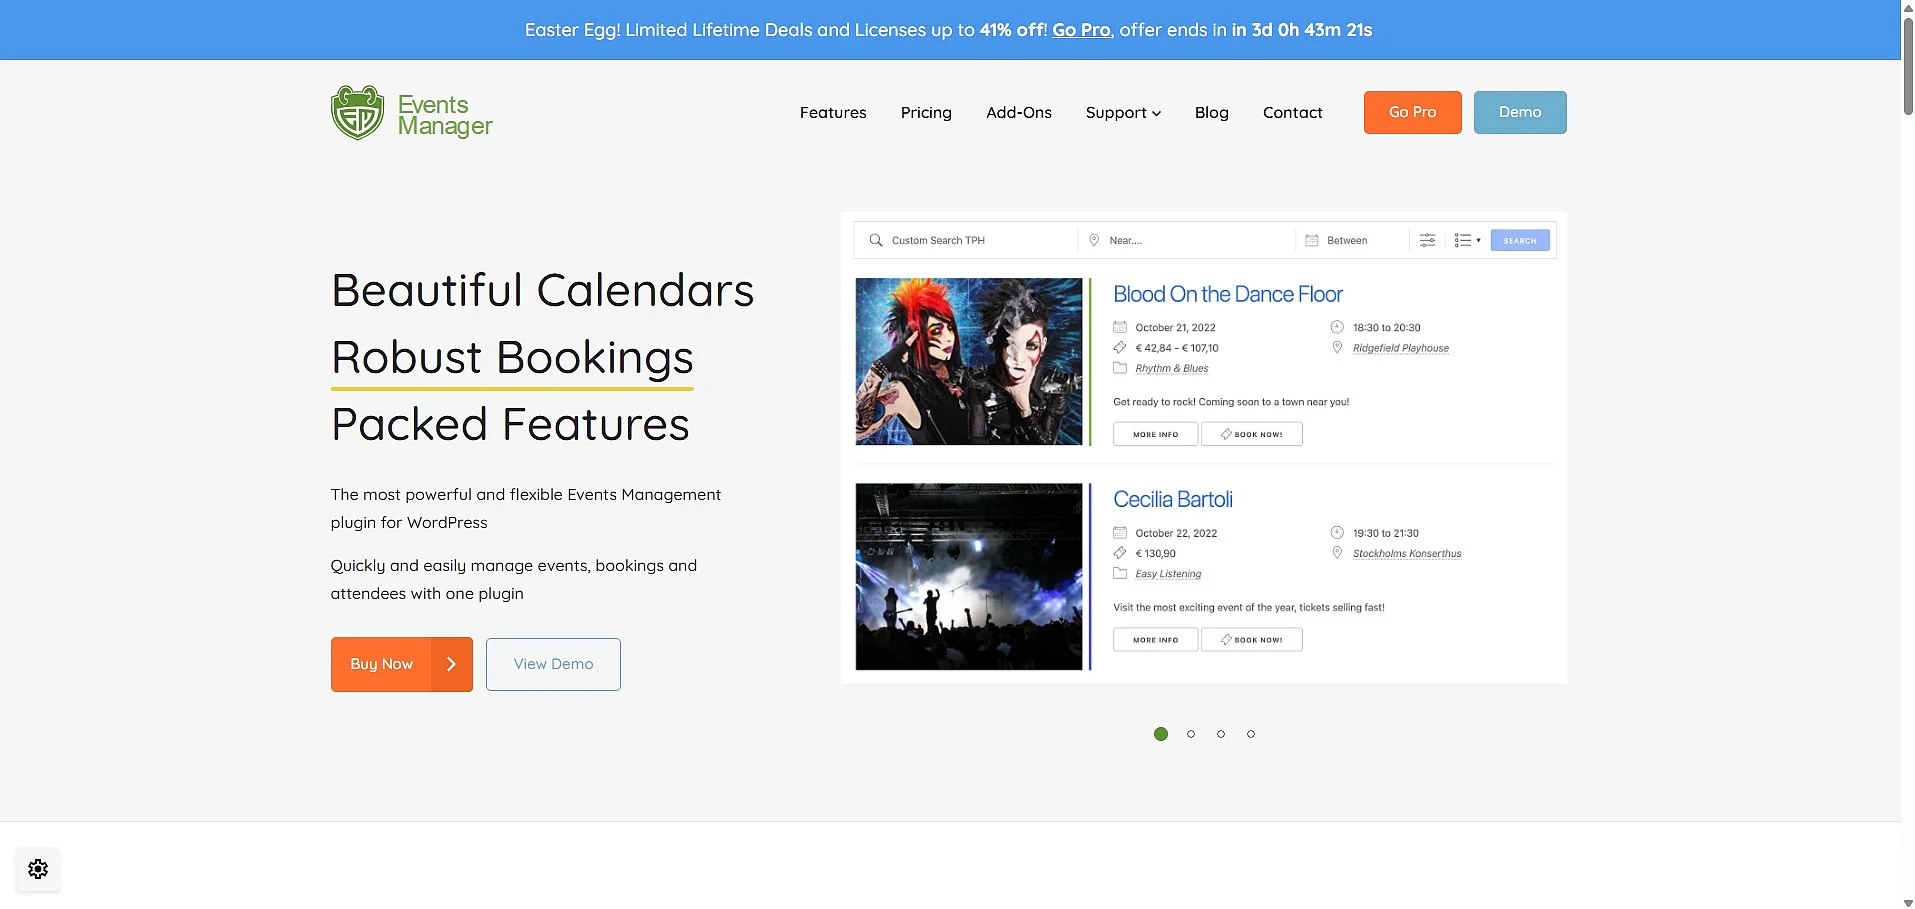Viewport: 1915px width, 909px height.
Task: Click the location pin icon beside Near field
Action: [1094, 240]
